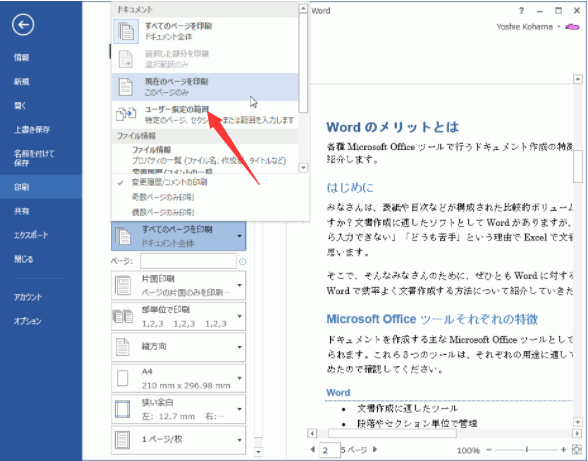Select 開く in the backstage sidebar
The width and height of the screenshot is (588, 461).
20,106
